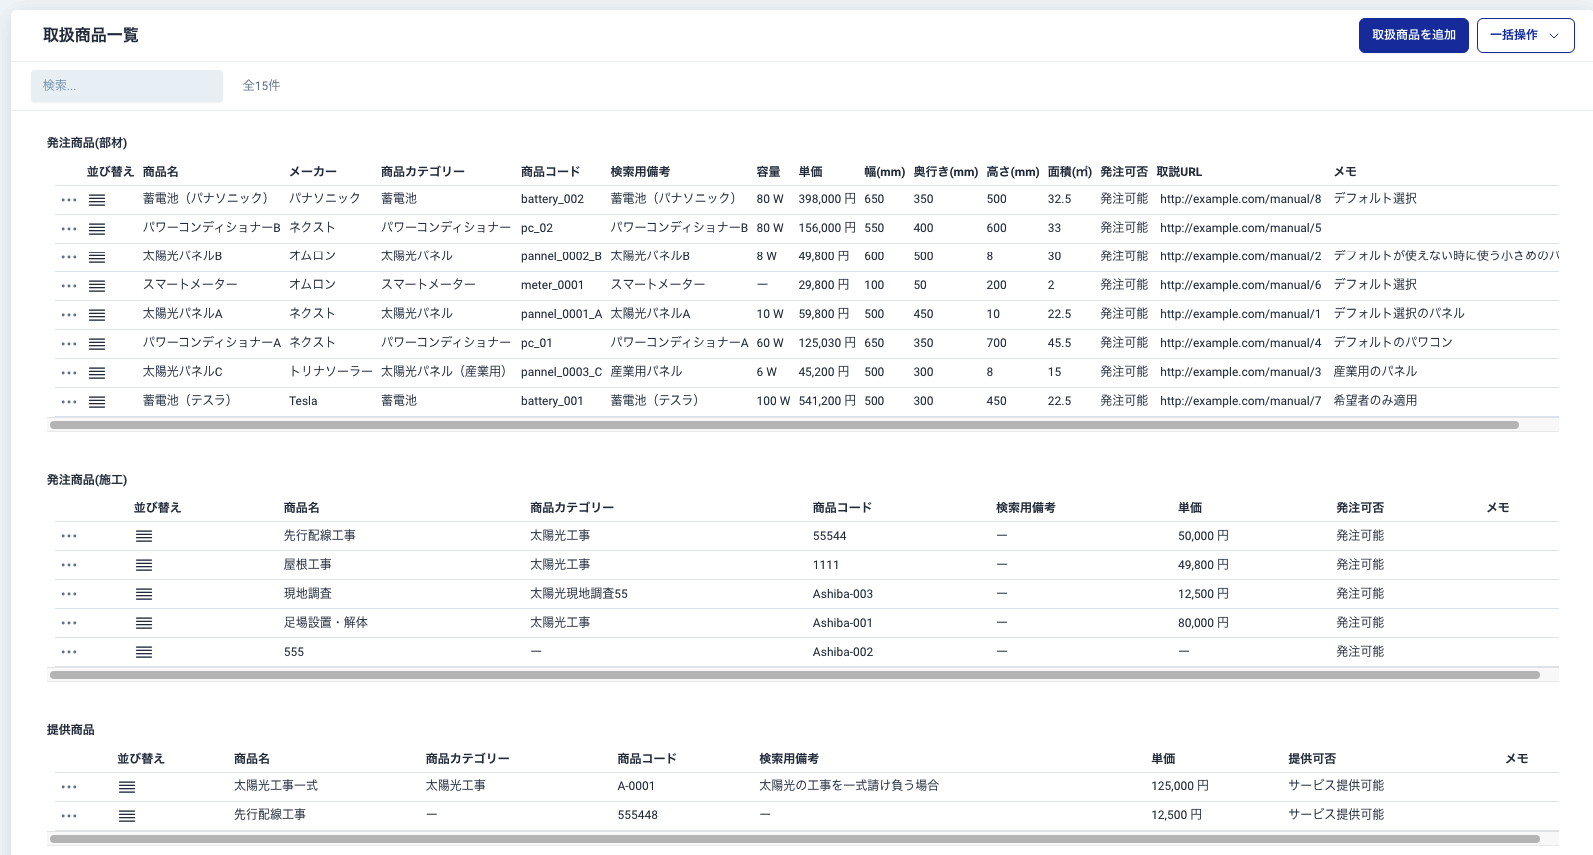Click price 80,000 円
The height and width of the screenshot is (855, 1593).
click(x=1203, y=623)
